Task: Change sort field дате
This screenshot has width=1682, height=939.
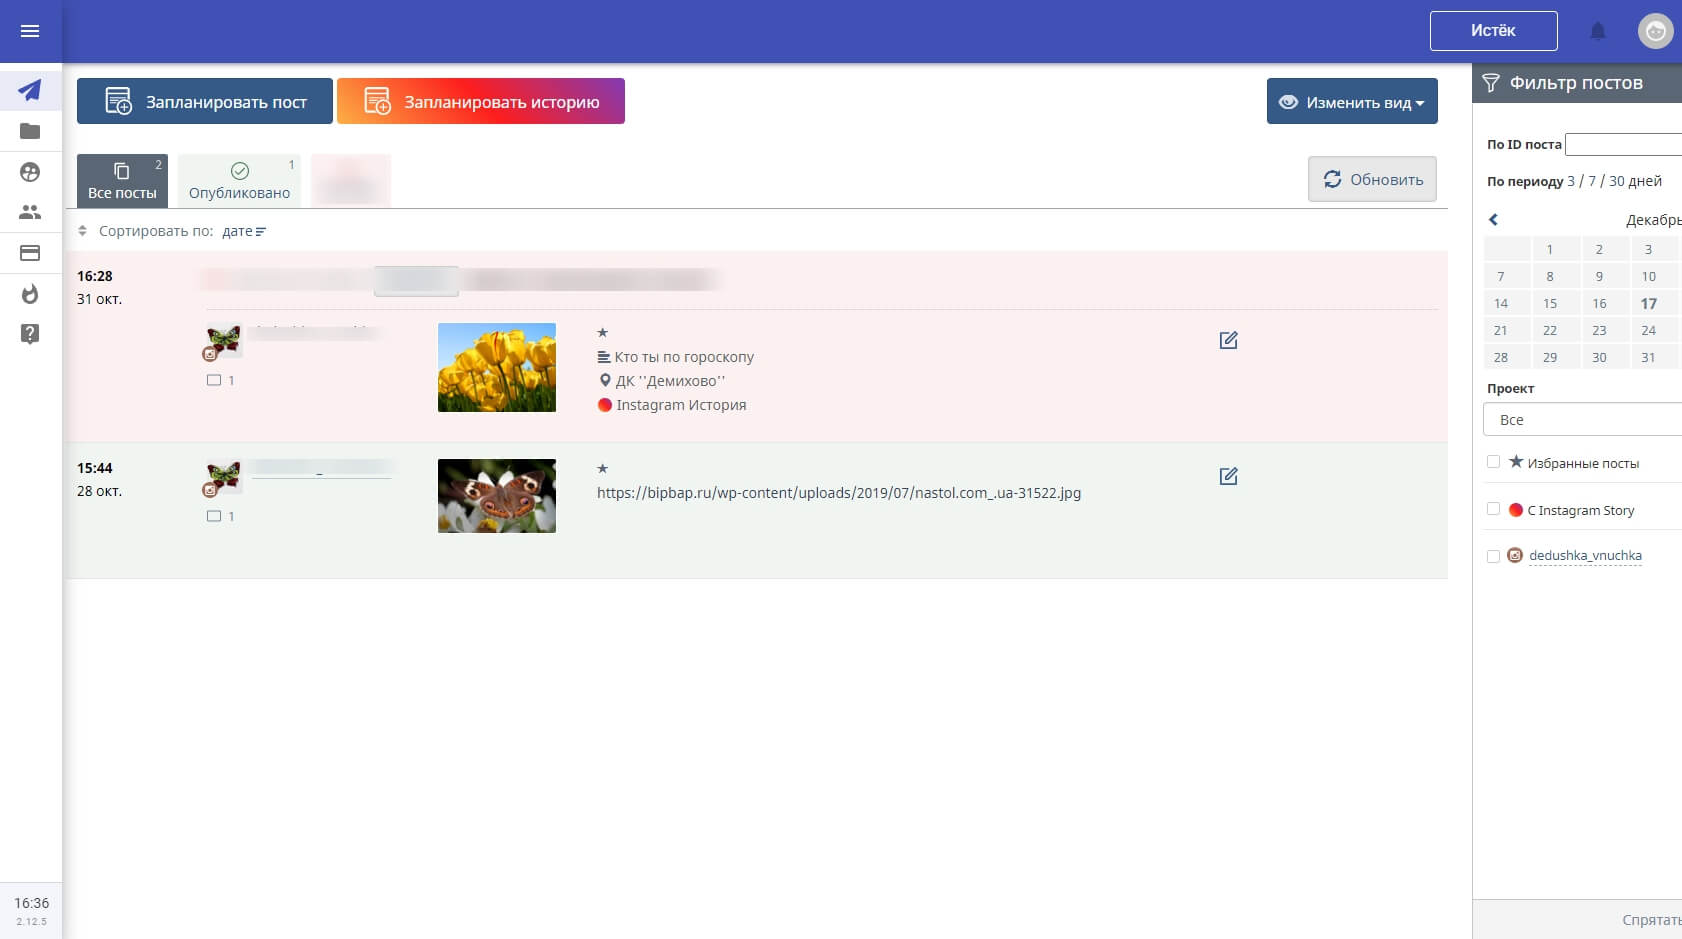Action: click(243, 231)
